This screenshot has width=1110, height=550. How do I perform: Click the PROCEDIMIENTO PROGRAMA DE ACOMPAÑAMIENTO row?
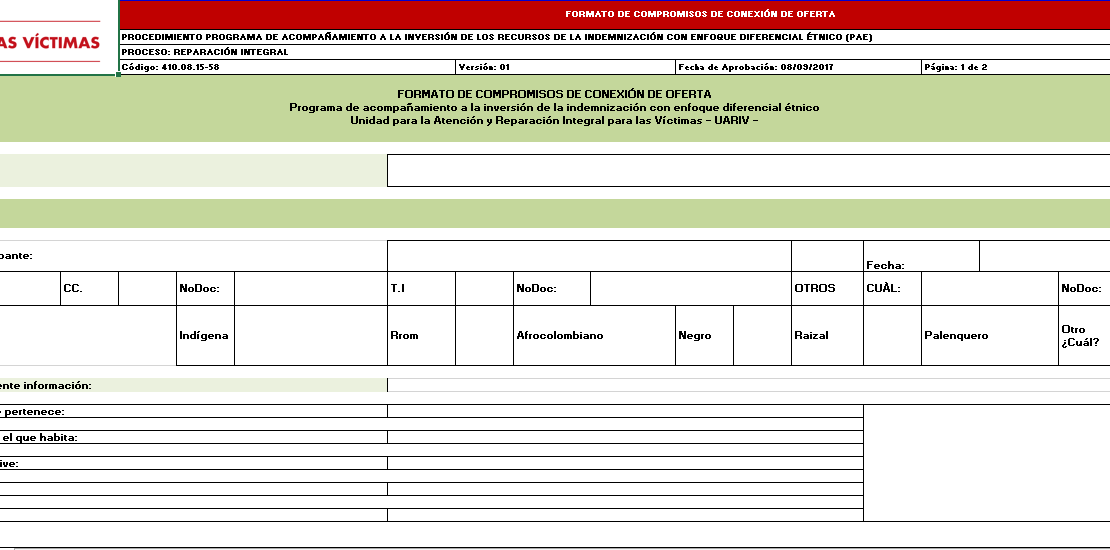(614, 37)
